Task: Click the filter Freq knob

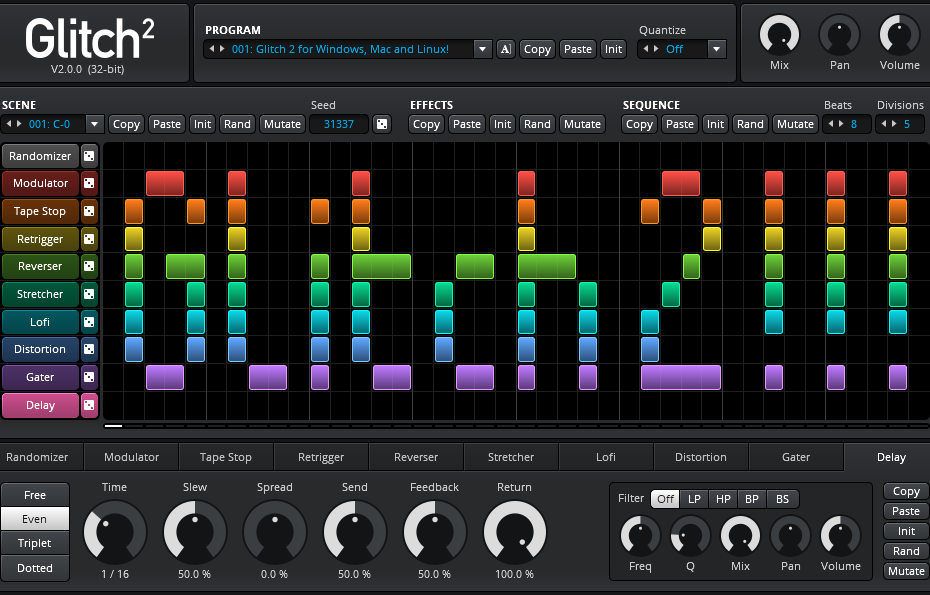Action: [x=641, y=536]
